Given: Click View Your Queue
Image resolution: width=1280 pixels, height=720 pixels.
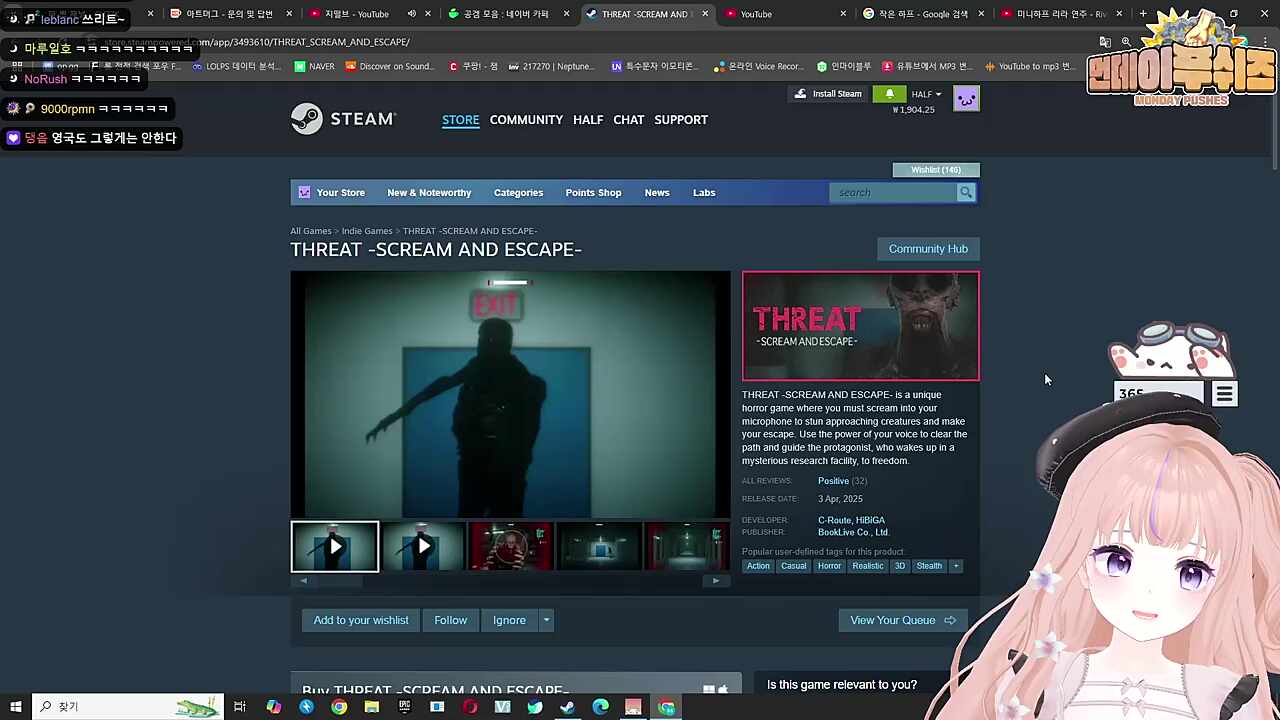Looking at the screenshot, I should (x=902, y=620).
